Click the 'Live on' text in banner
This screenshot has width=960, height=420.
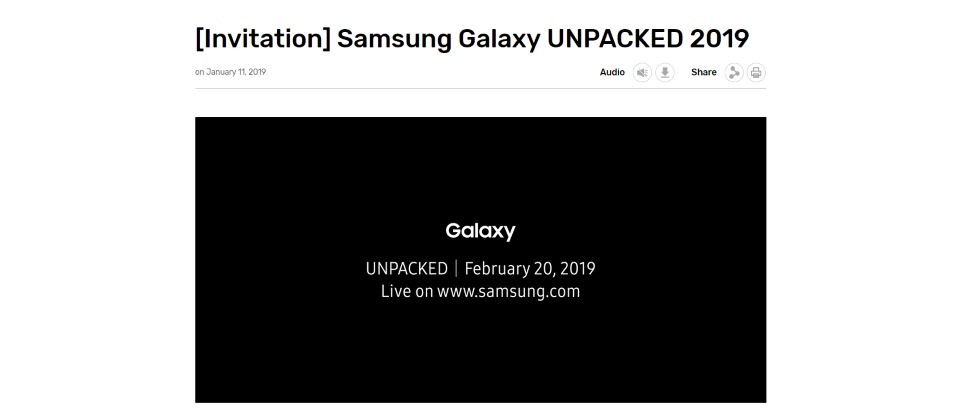point(407,291)
